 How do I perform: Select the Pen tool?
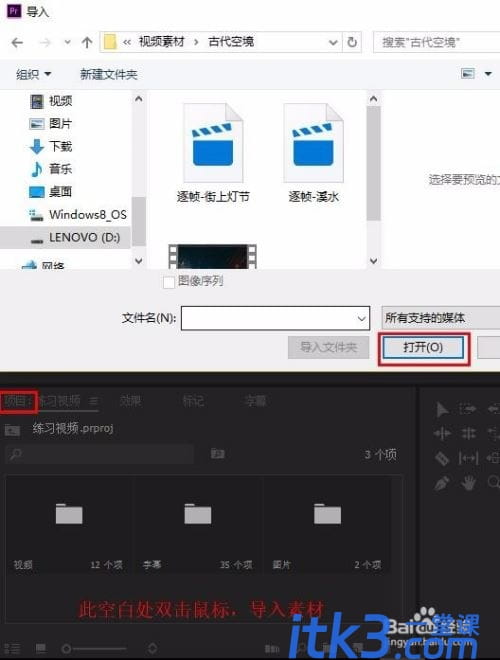click(442, 482)
